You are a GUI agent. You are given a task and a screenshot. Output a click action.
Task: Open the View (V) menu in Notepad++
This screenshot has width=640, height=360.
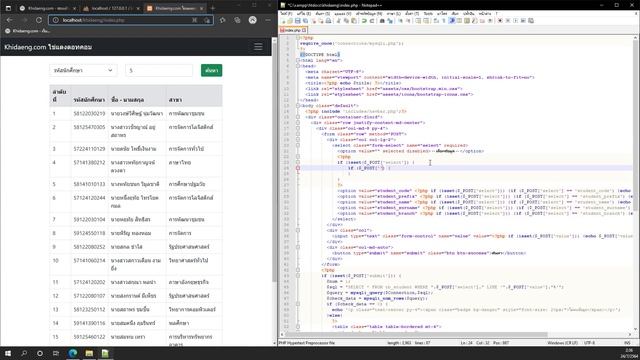[x=343, y=13]
